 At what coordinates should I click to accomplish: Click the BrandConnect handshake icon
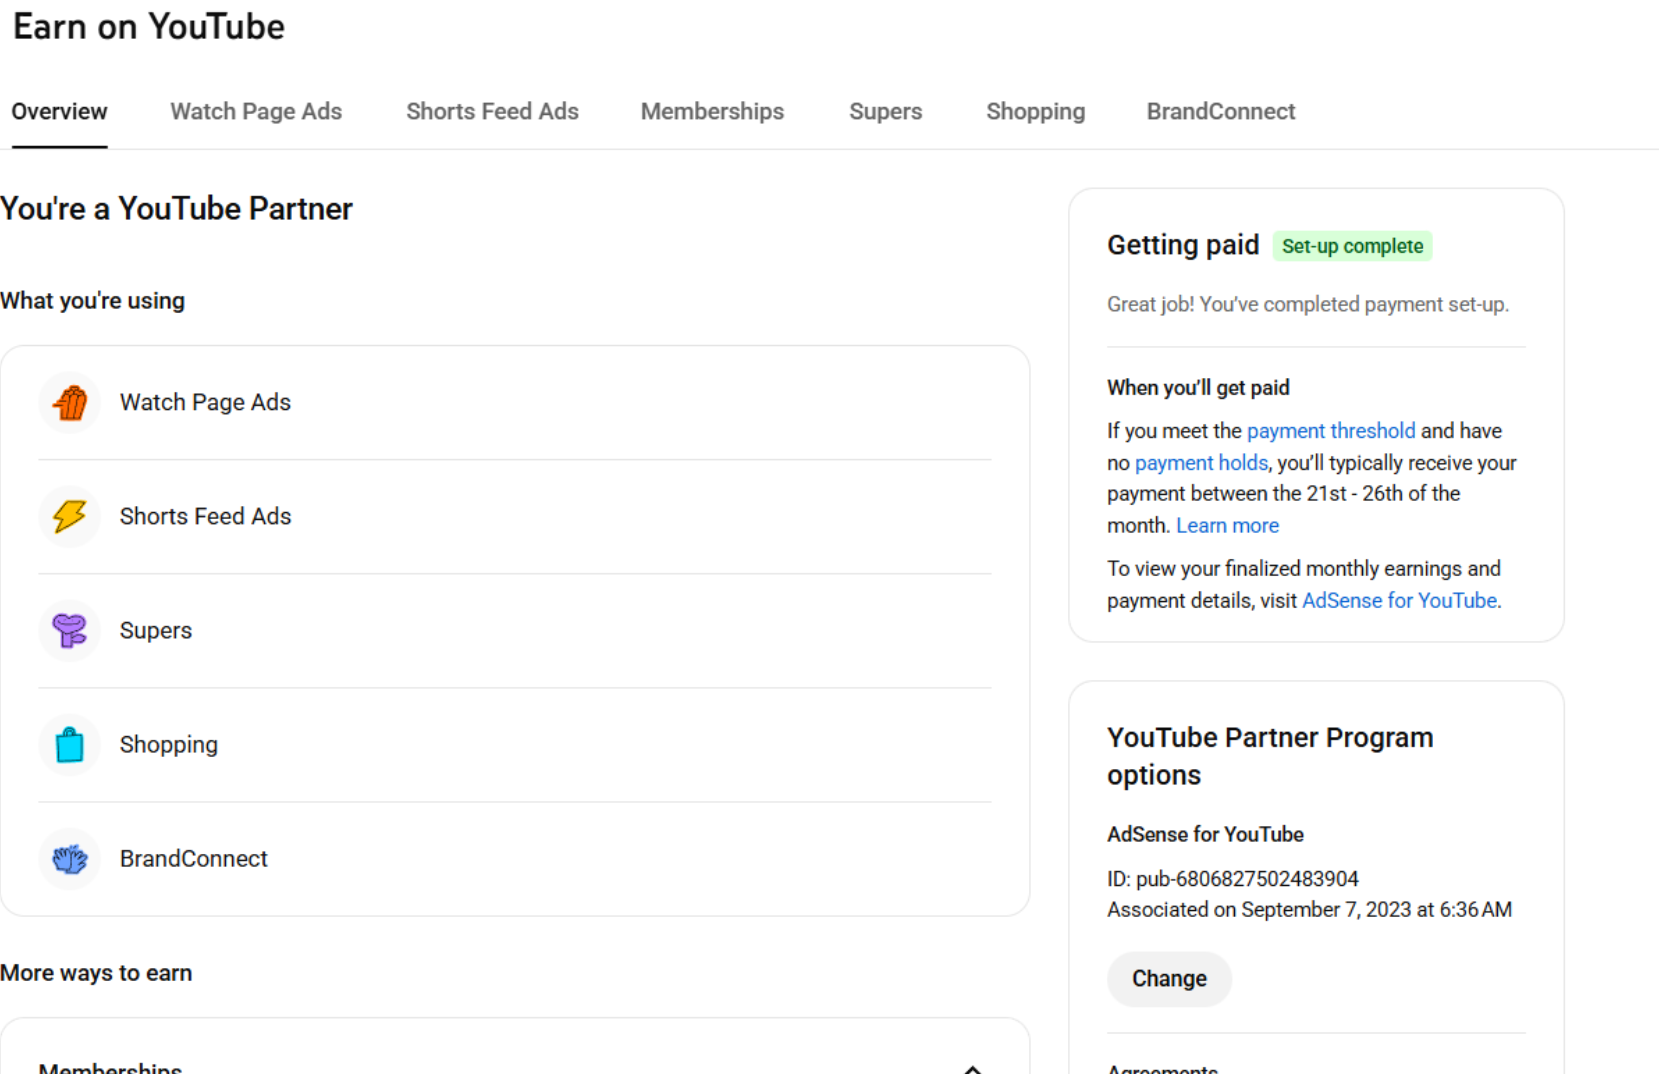pos(70,859)
